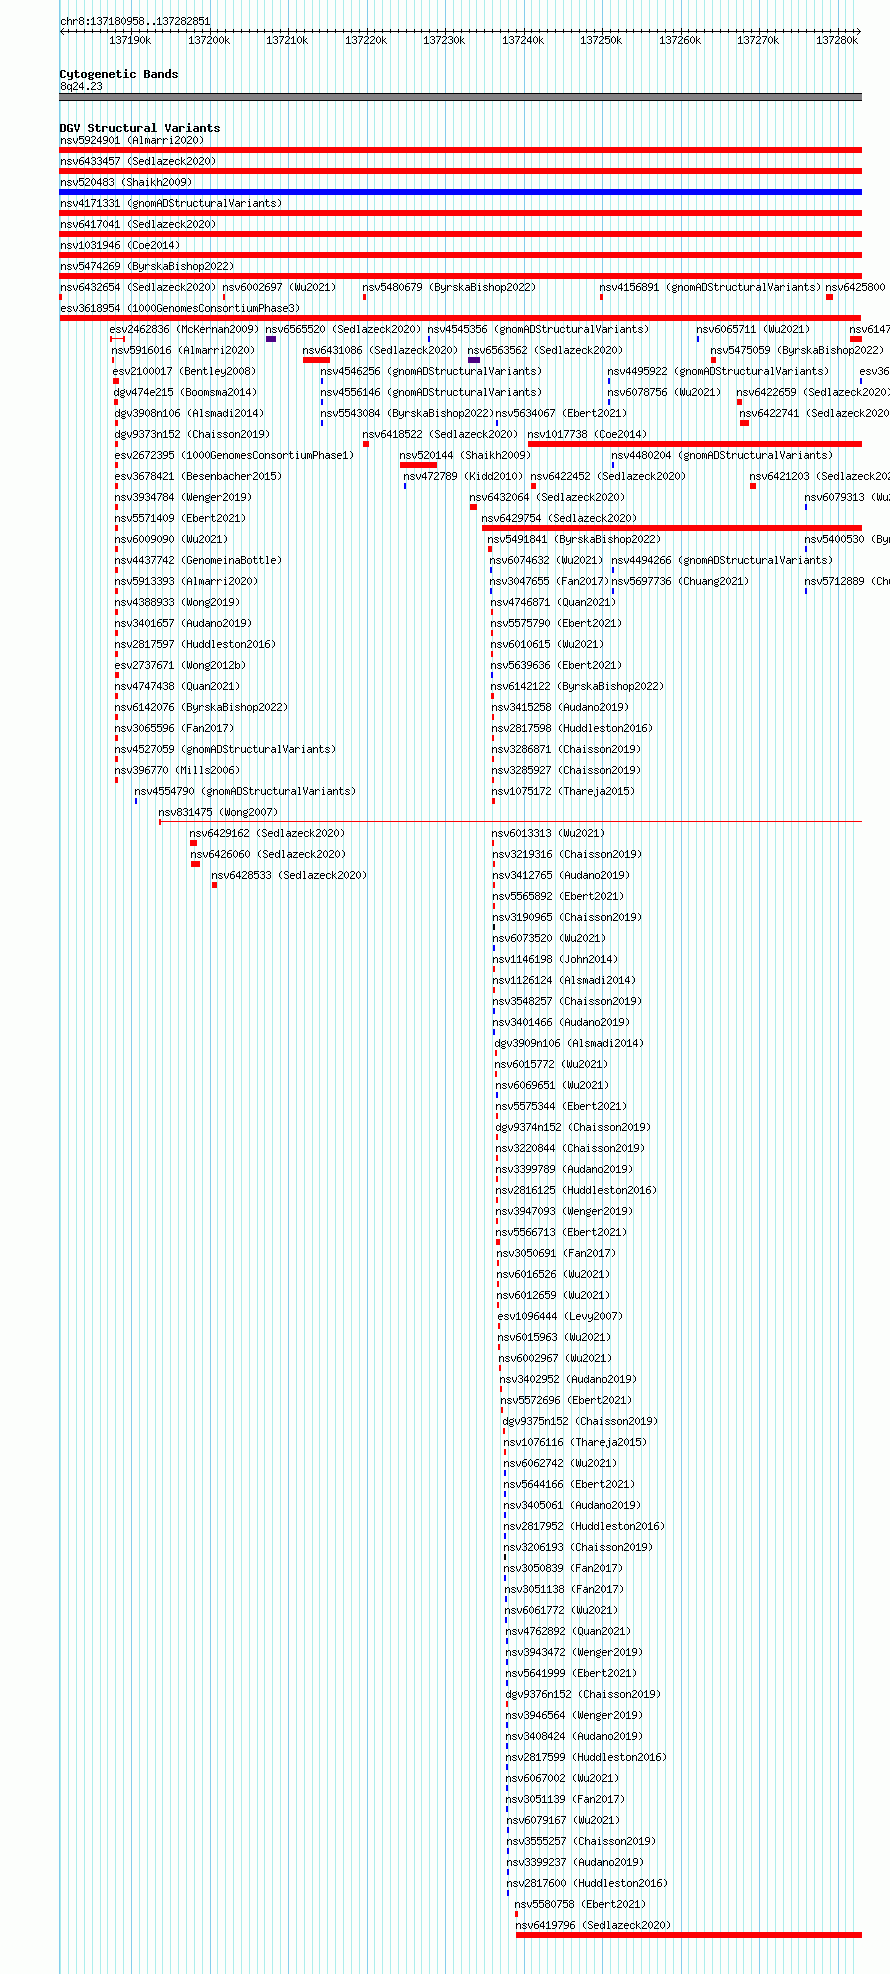Click the 137230k ruler position label
Screen dimensions: 890x1974
point(444,40)
